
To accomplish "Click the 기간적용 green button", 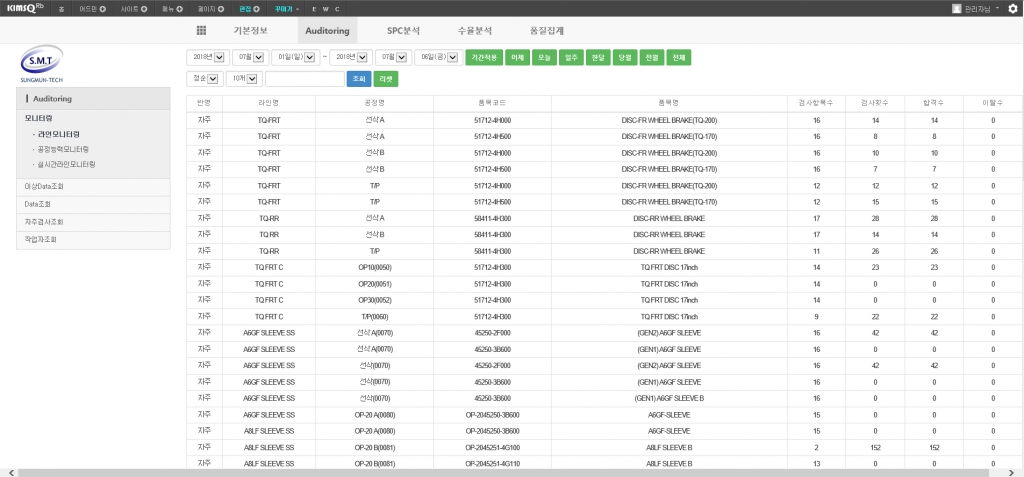I will pyautogui.click(x=484, y=58).
